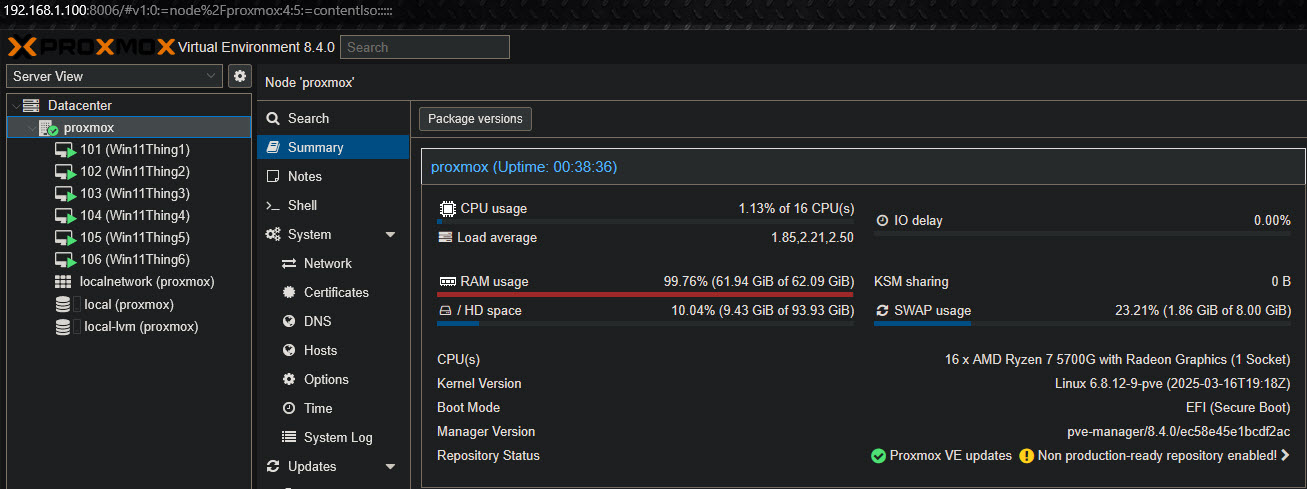Click the SWAP usage progress bar

click(1082, 323)
